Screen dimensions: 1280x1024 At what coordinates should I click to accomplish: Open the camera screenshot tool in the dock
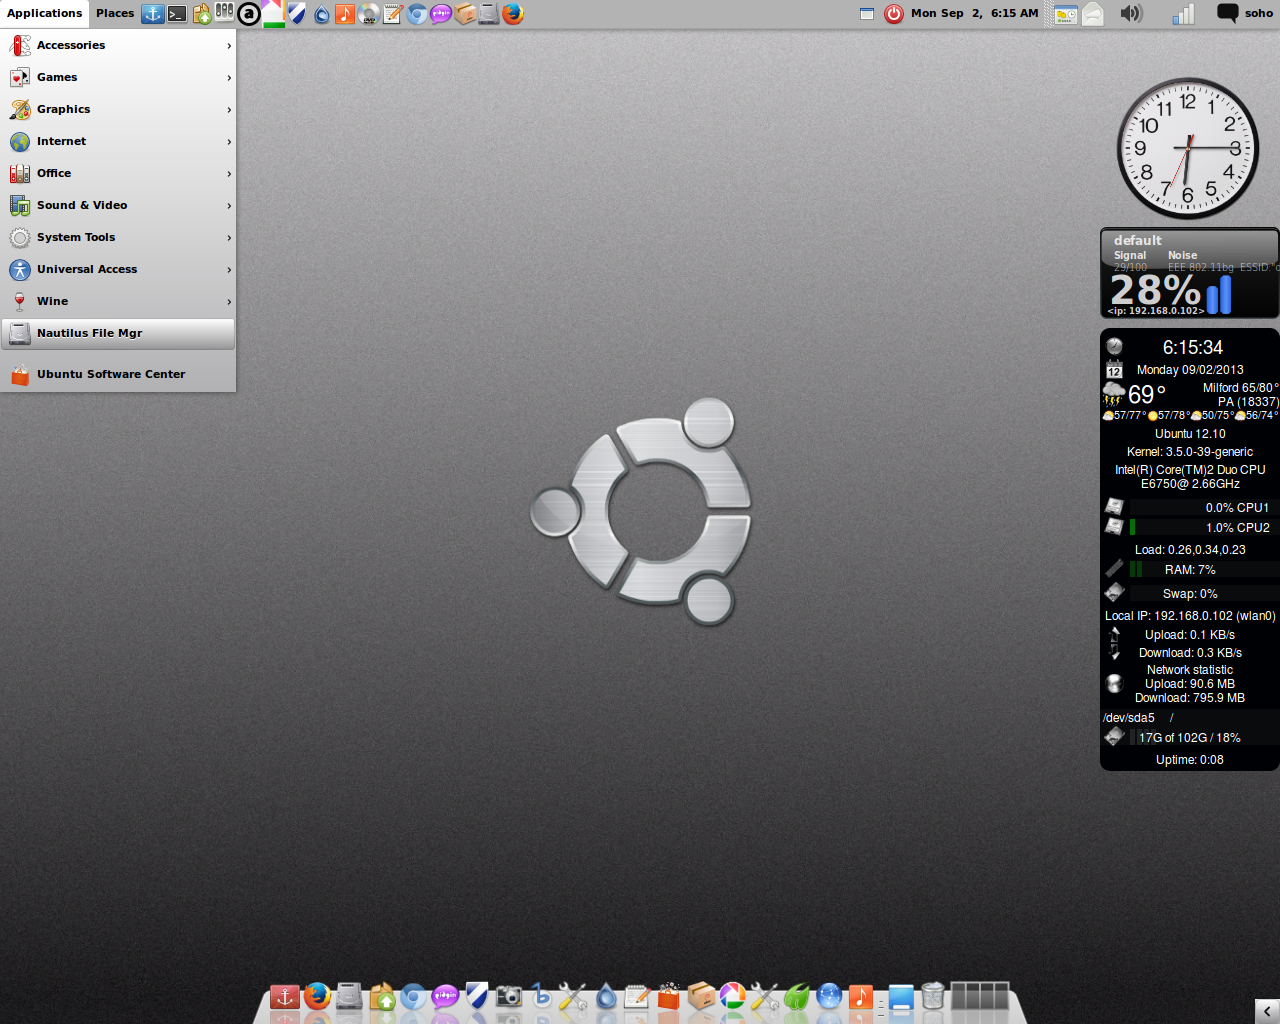(x=509, y=996)
